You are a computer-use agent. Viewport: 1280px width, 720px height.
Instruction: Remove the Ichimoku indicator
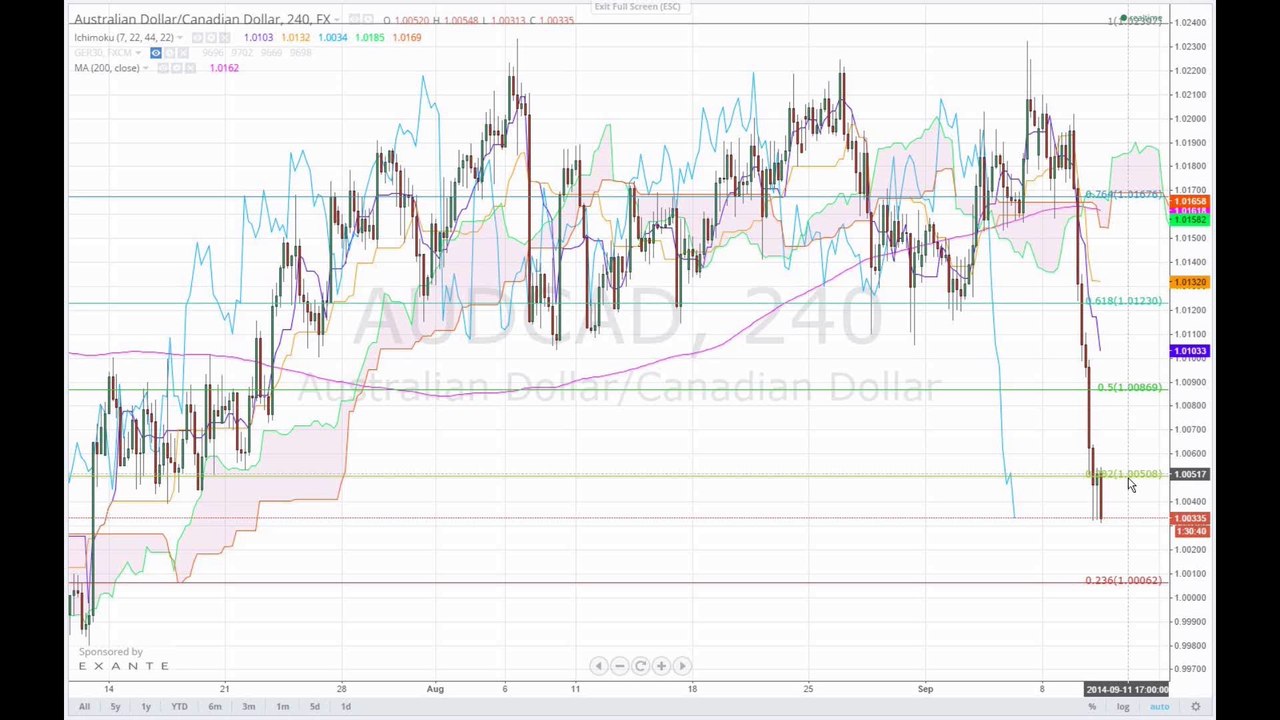tap(225, 38)
